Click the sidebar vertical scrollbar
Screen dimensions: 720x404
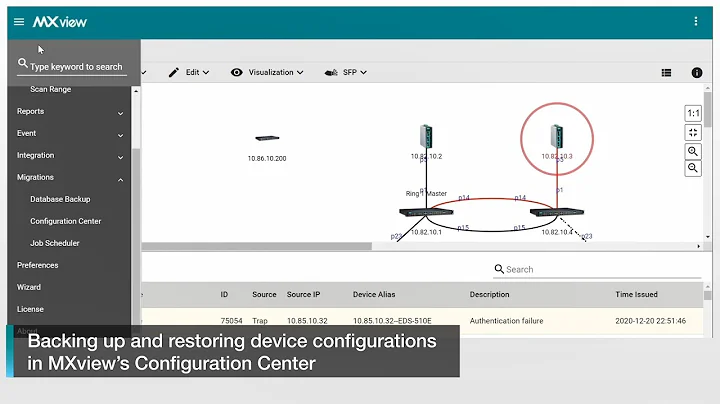[x=136, y=236]
